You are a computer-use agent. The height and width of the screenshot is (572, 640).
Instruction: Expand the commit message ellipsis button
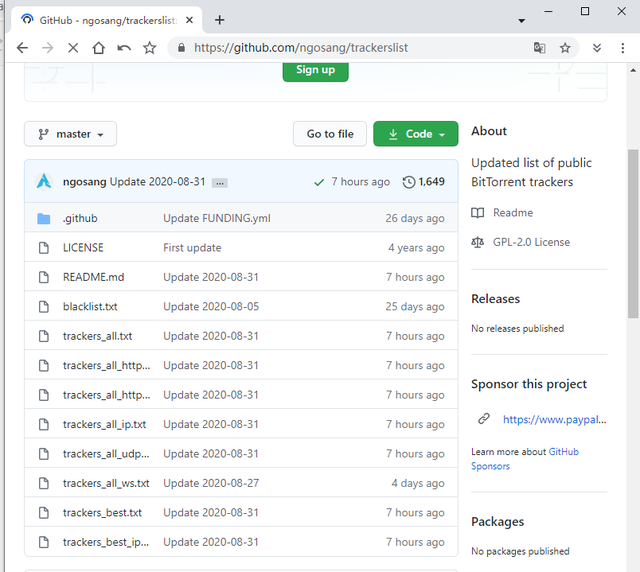pos(220,183)
